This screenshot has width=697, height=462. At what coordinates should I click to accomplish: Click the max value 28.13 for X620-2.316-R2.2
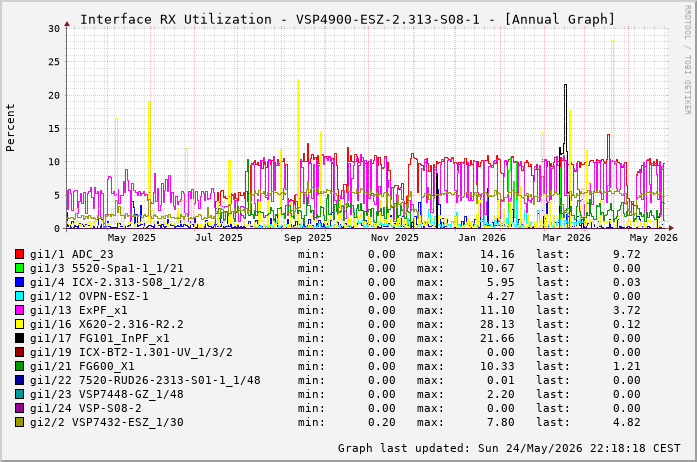(497, 324)
